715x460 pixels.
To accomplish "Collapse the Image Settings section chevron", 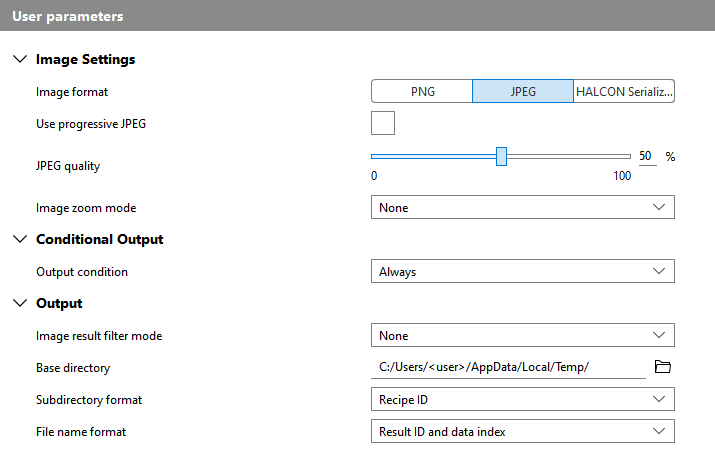I will (x=20, y=59).
